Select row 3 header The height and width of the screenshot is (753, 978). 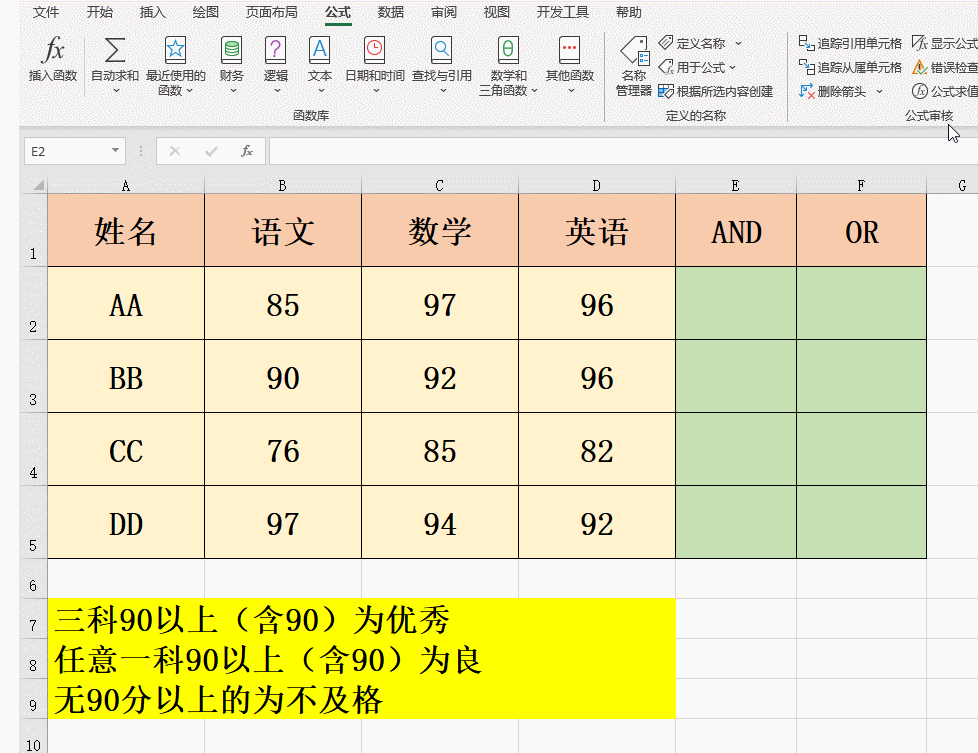pos(33,376)
